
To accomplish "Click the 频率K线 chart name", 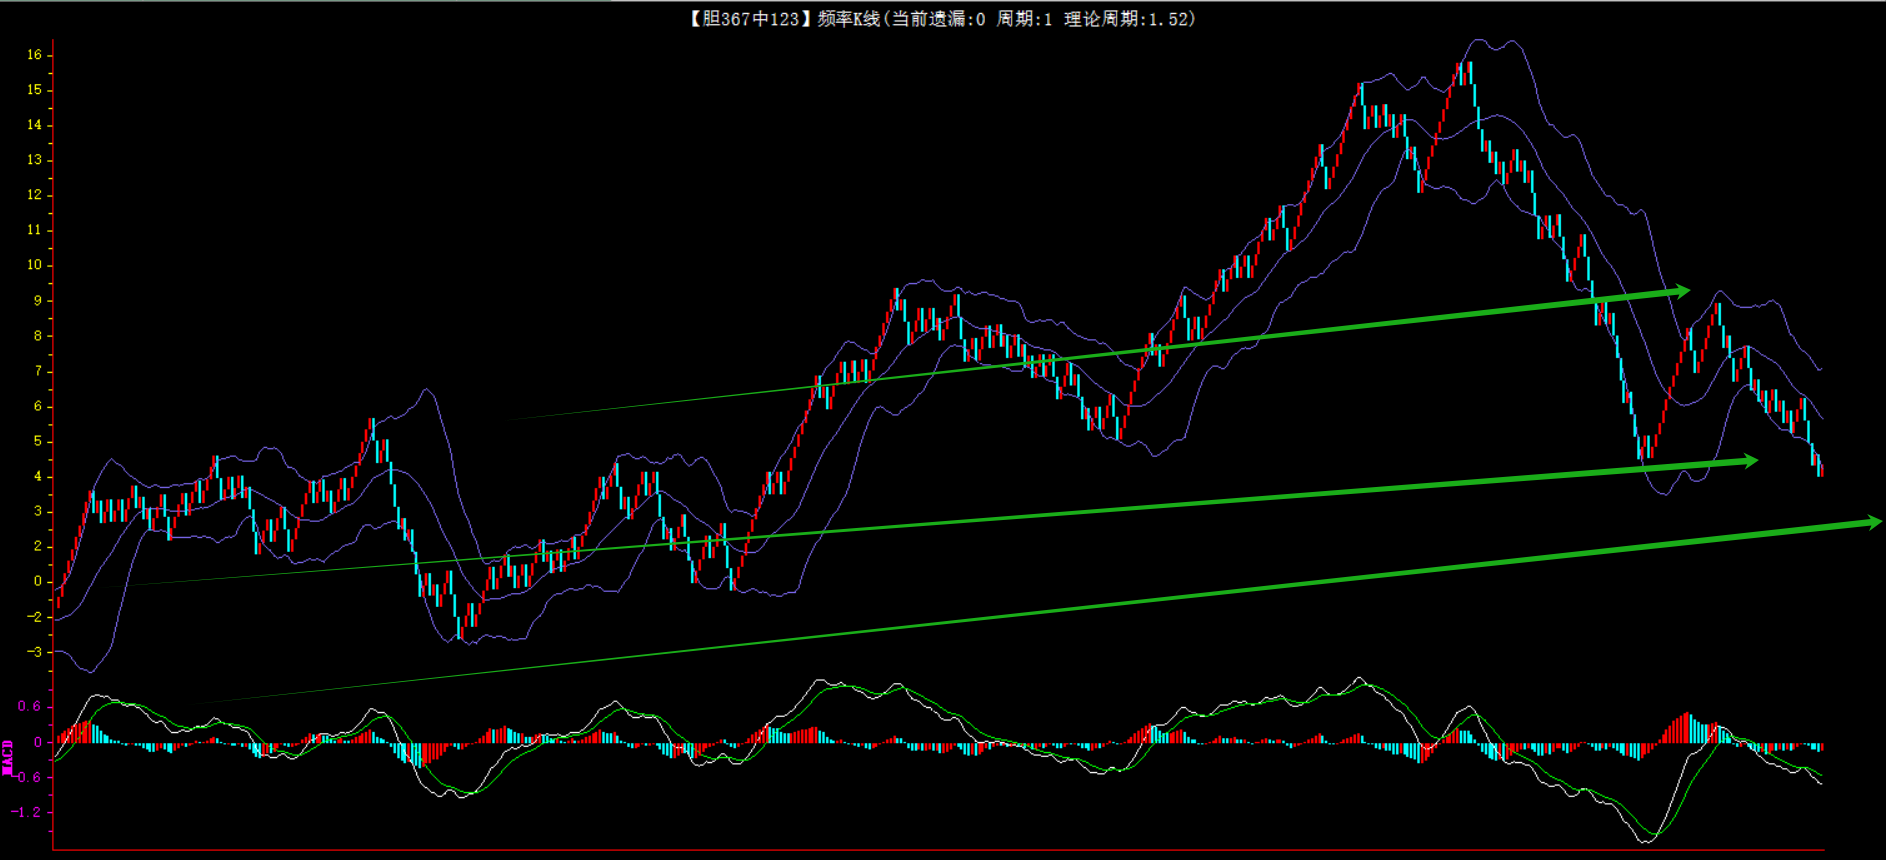I will coord(848,19).
